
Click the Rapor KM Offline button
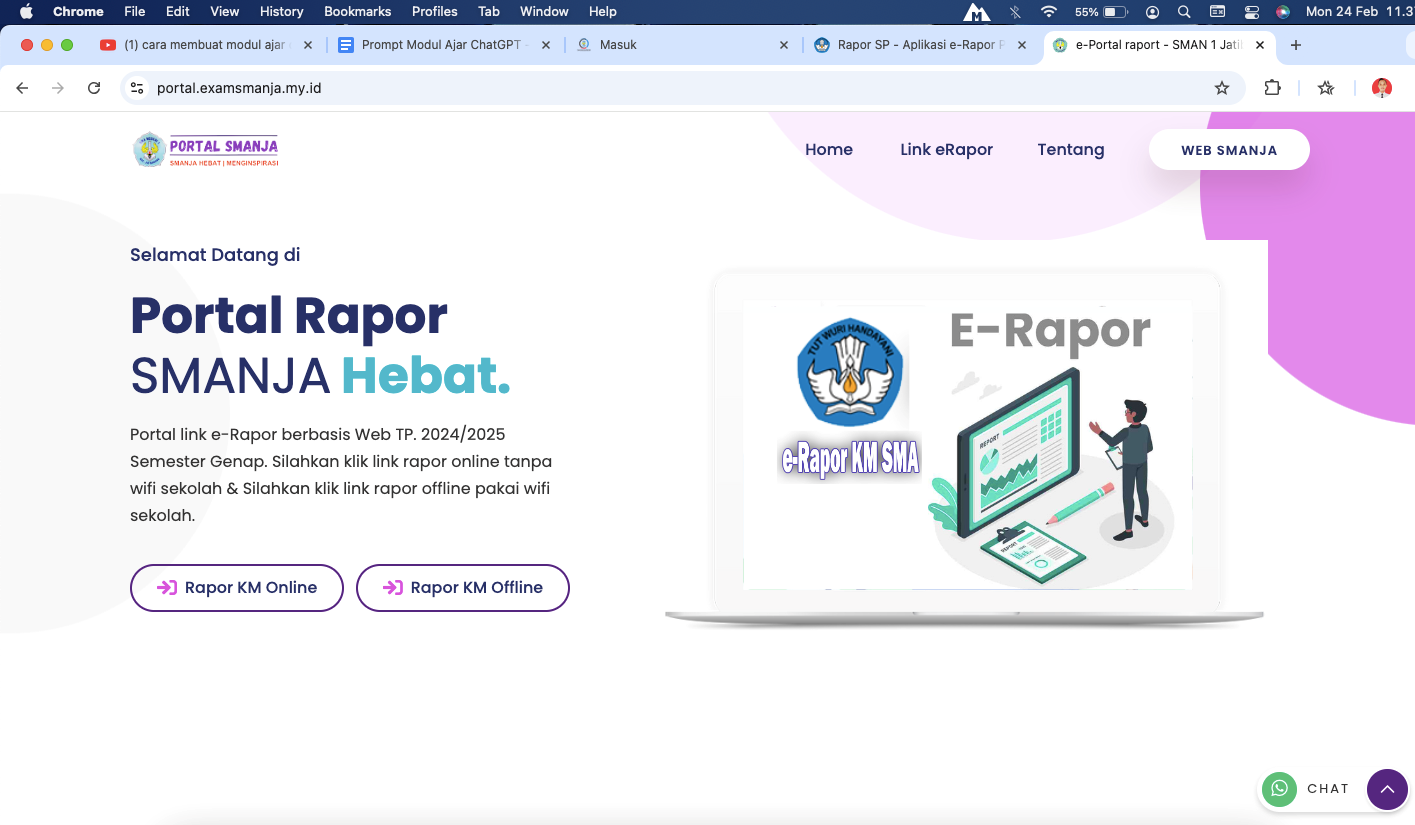click(x=463, y=588)
